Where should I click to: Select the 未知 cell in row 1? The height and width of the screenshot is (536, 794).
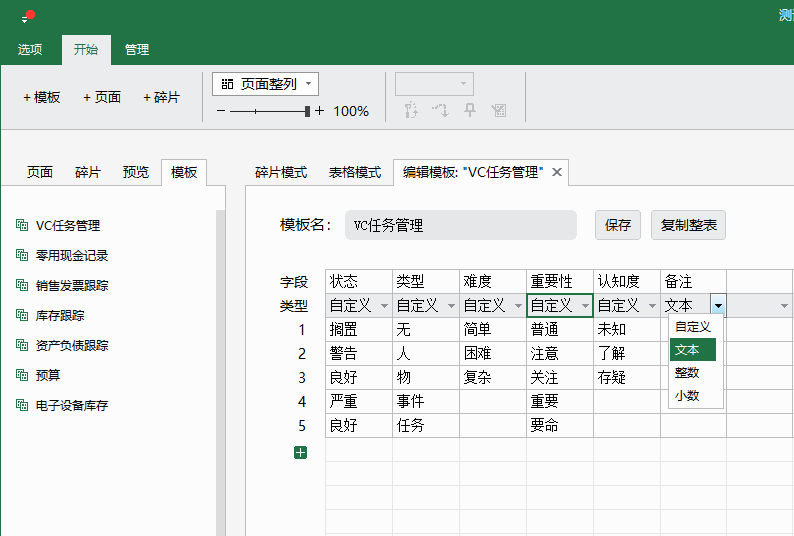pyautogui.click(x=627, y=330)
